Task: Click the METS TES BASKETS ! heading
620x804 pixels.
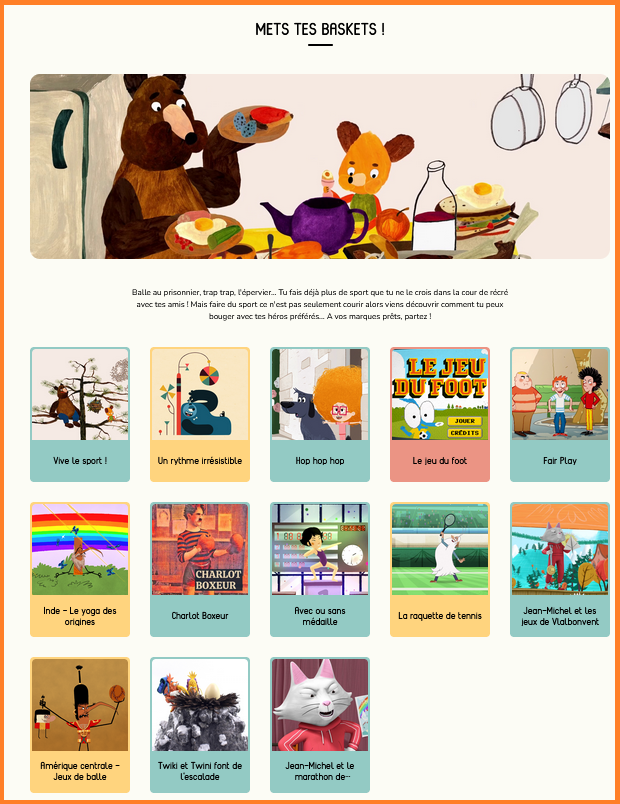Action: pos(320,29)
